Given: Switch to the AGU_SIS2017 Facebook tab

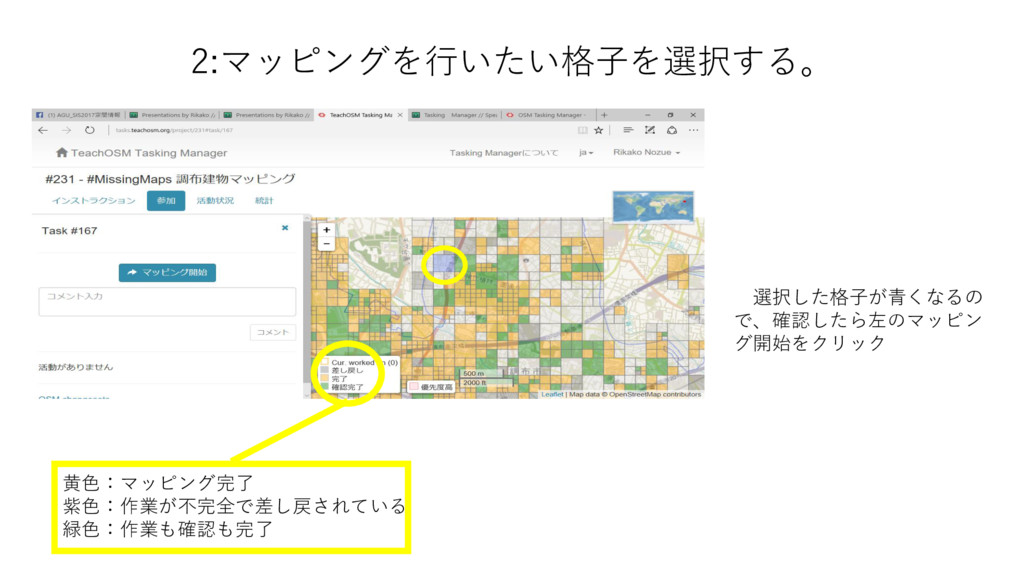Looking at the screenshot, I should [78, 115].
